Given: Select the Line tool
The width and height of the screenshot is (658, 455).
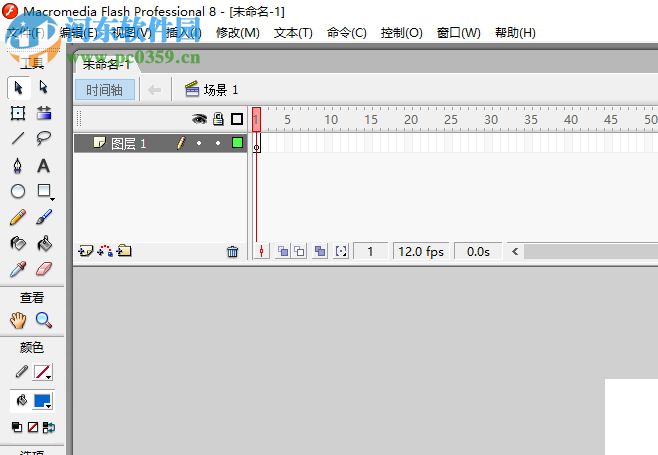Looking at the screenshot, I should 18,138.
